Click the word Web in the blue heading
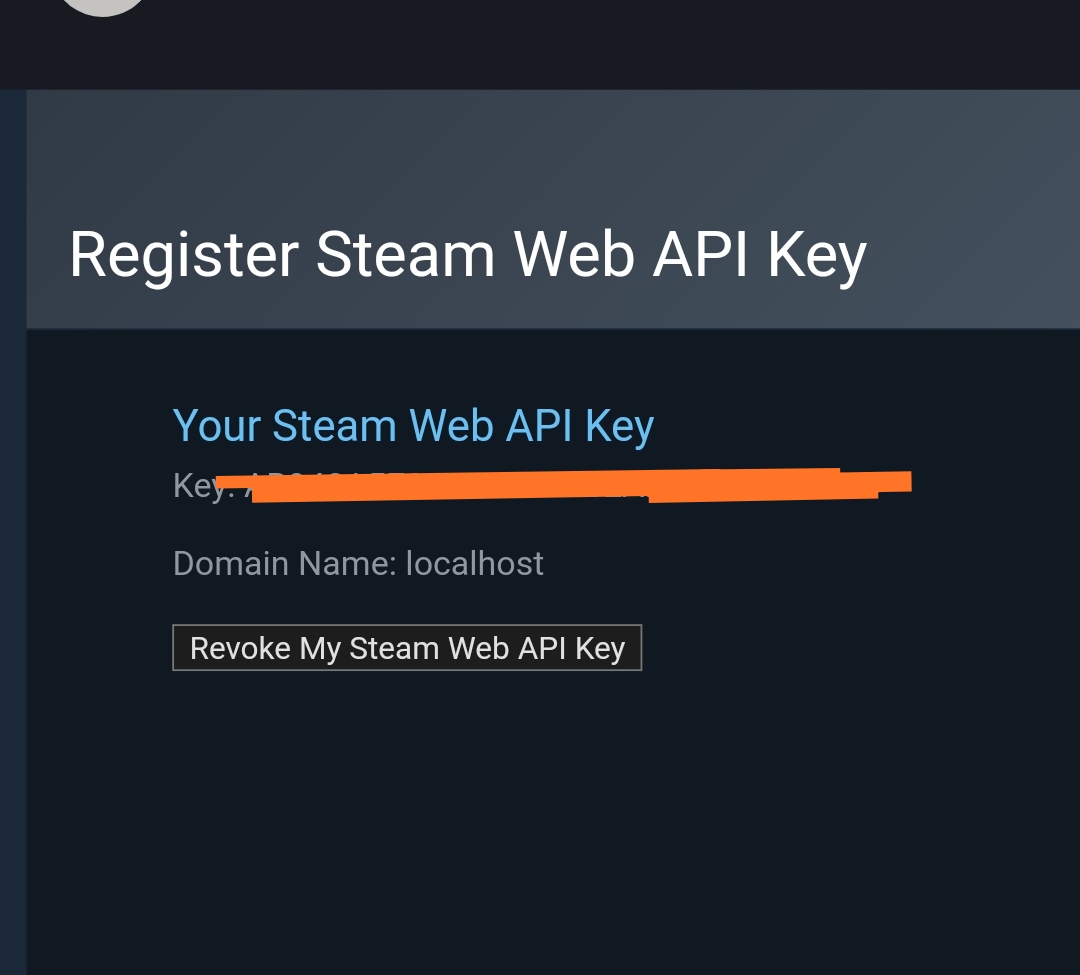Viewport: 1080px width, 975px height. point(451,426)
